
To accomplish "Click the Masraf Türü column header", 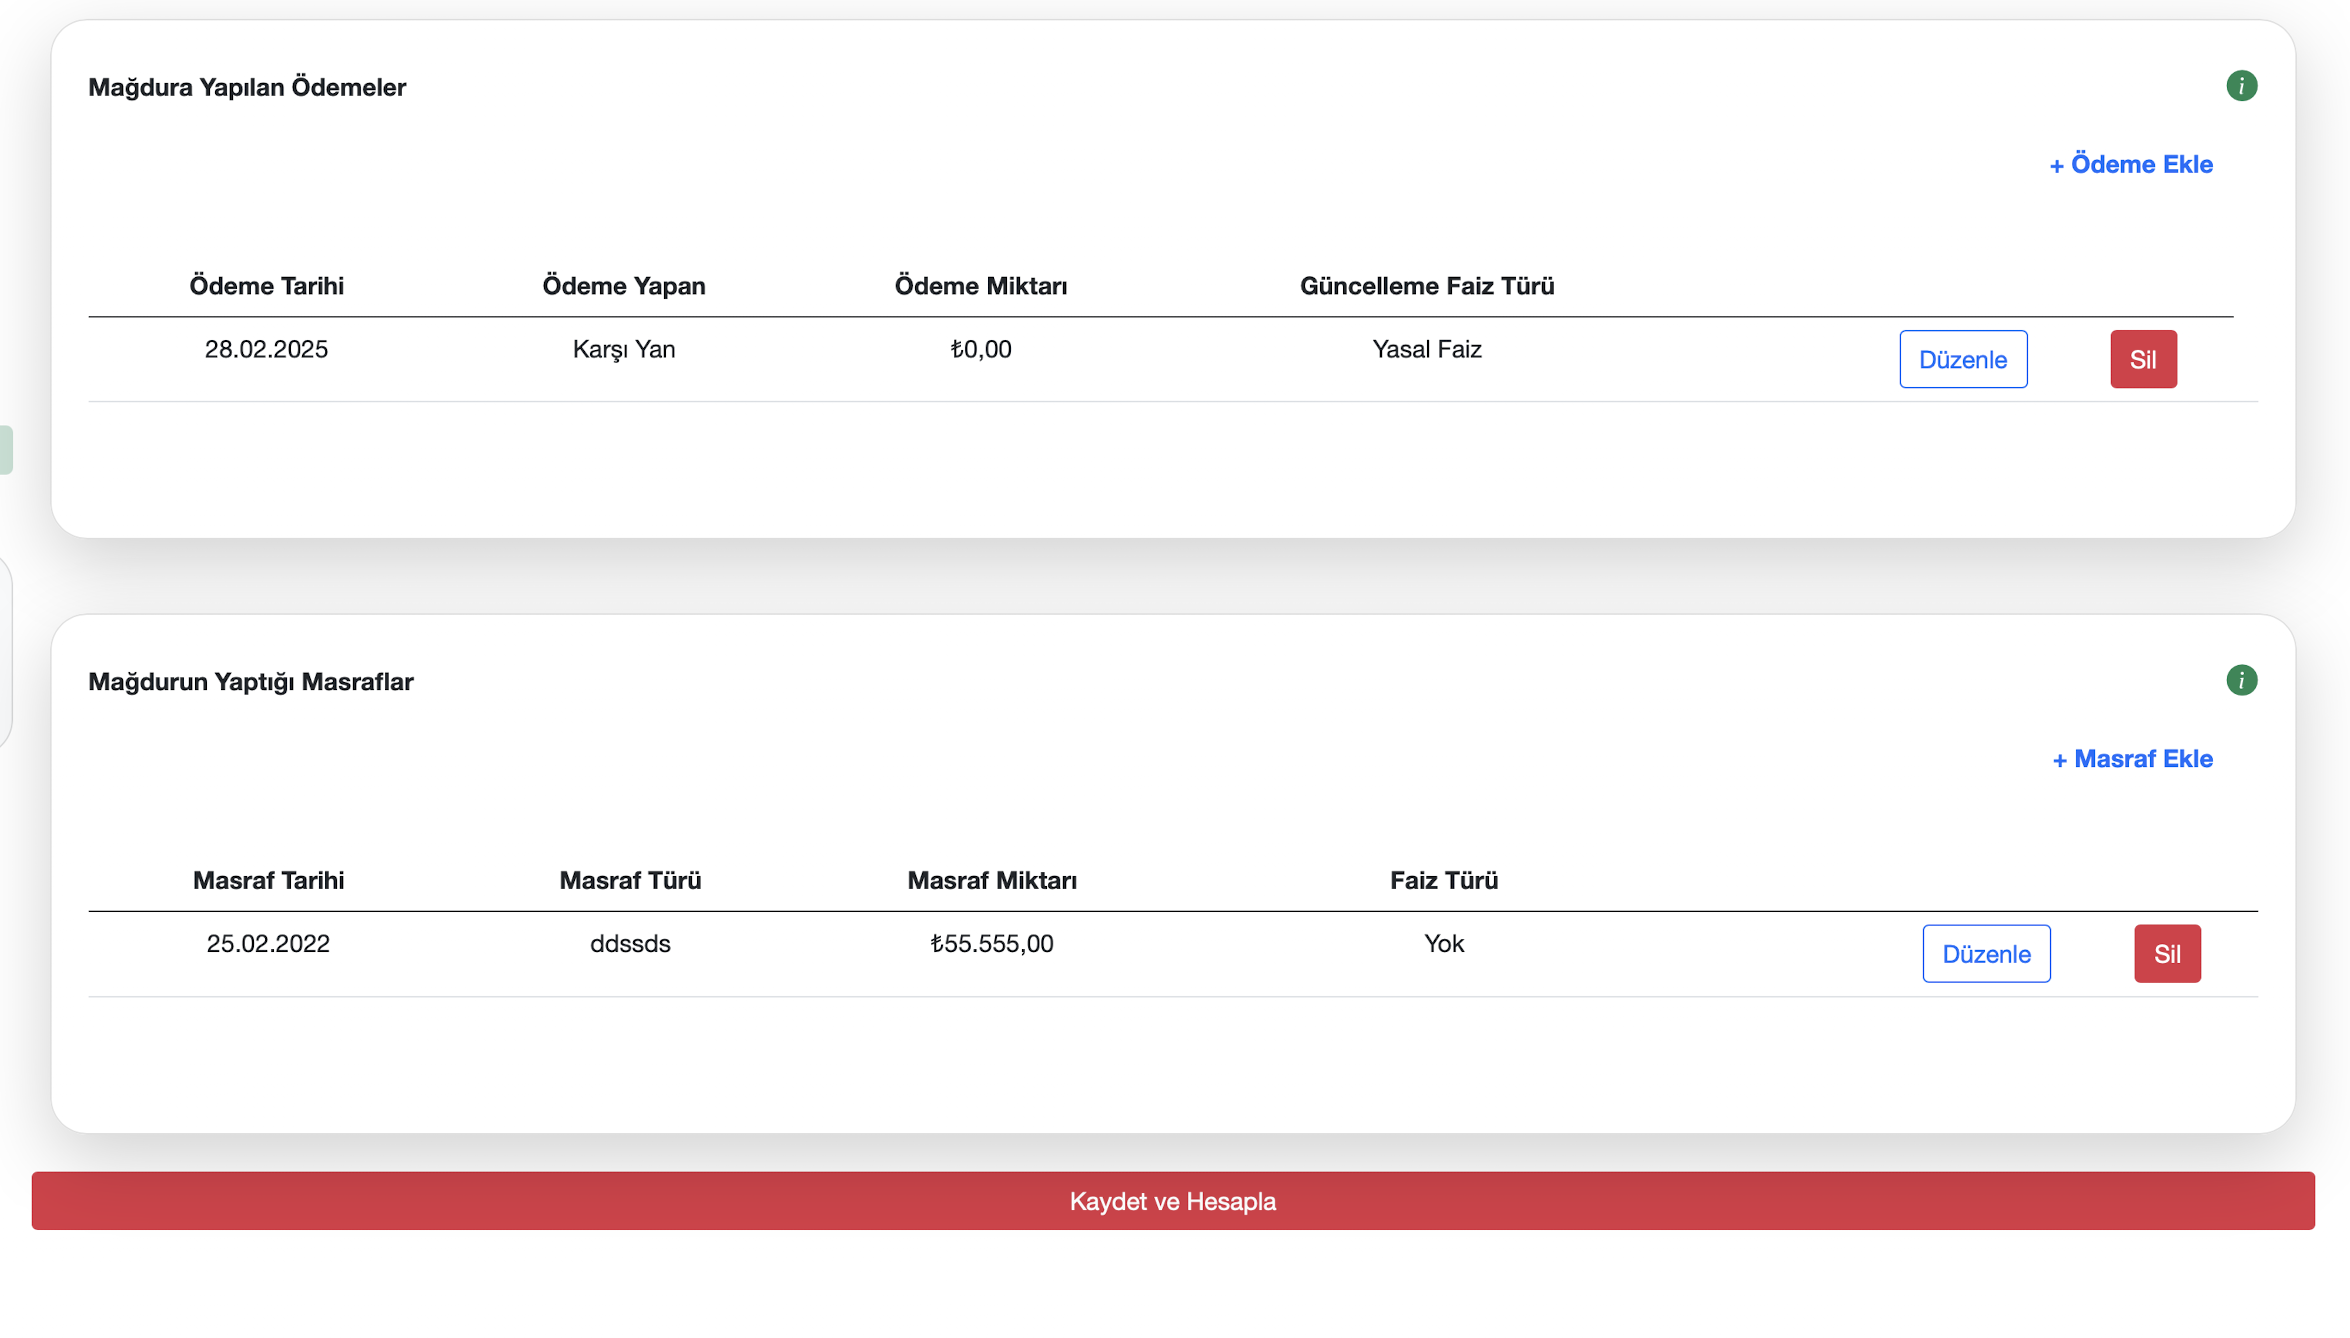I will pyautogui.click(x=630, y=880).
